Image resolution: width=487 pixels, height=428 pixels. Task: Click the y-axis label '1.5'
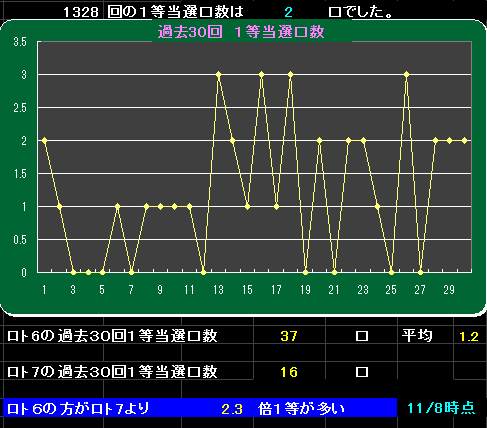click(20, 174)
